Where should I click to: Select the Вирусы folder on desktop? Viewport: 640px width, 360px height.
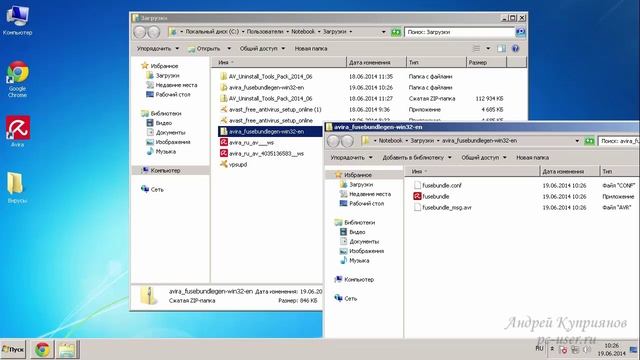(x=17, y=187)
